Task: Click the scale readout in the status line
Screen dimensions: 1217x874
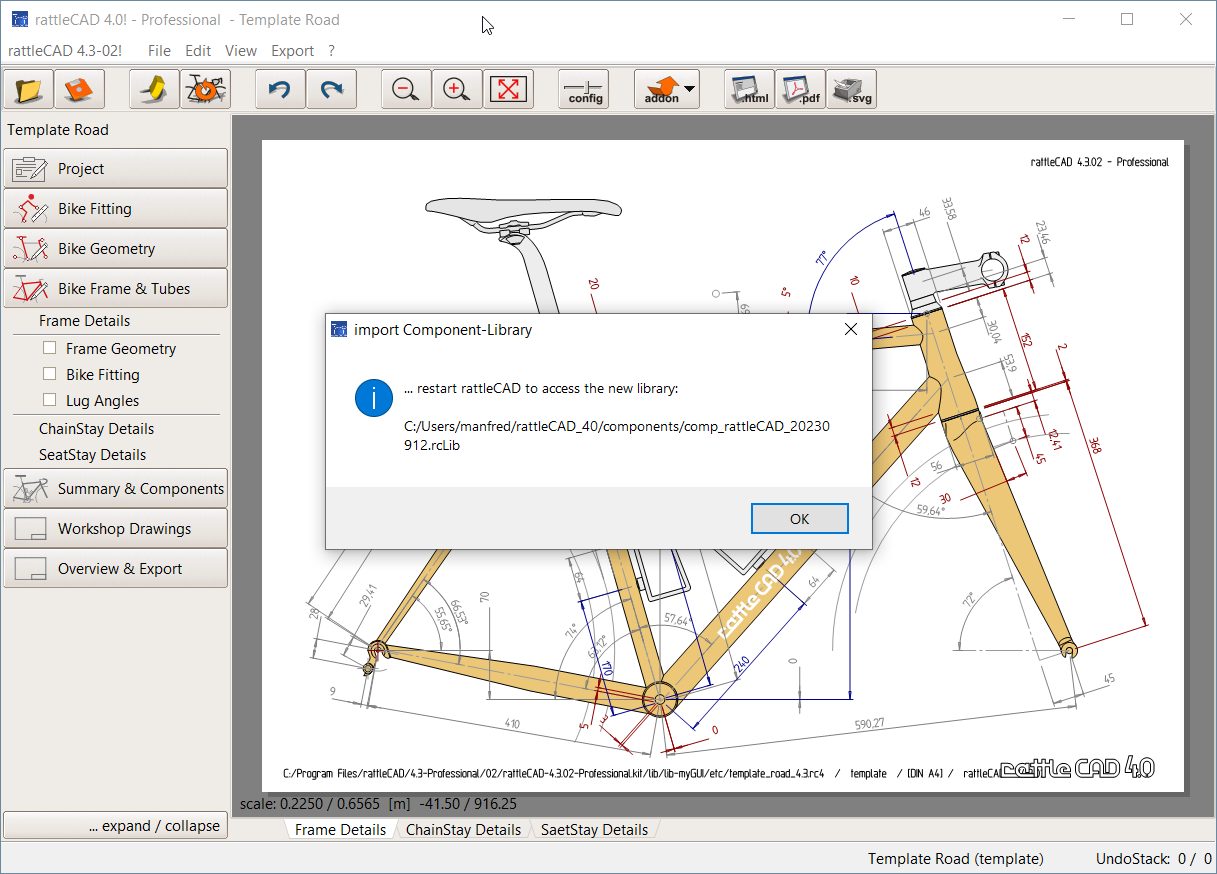Action: (378, 803)
